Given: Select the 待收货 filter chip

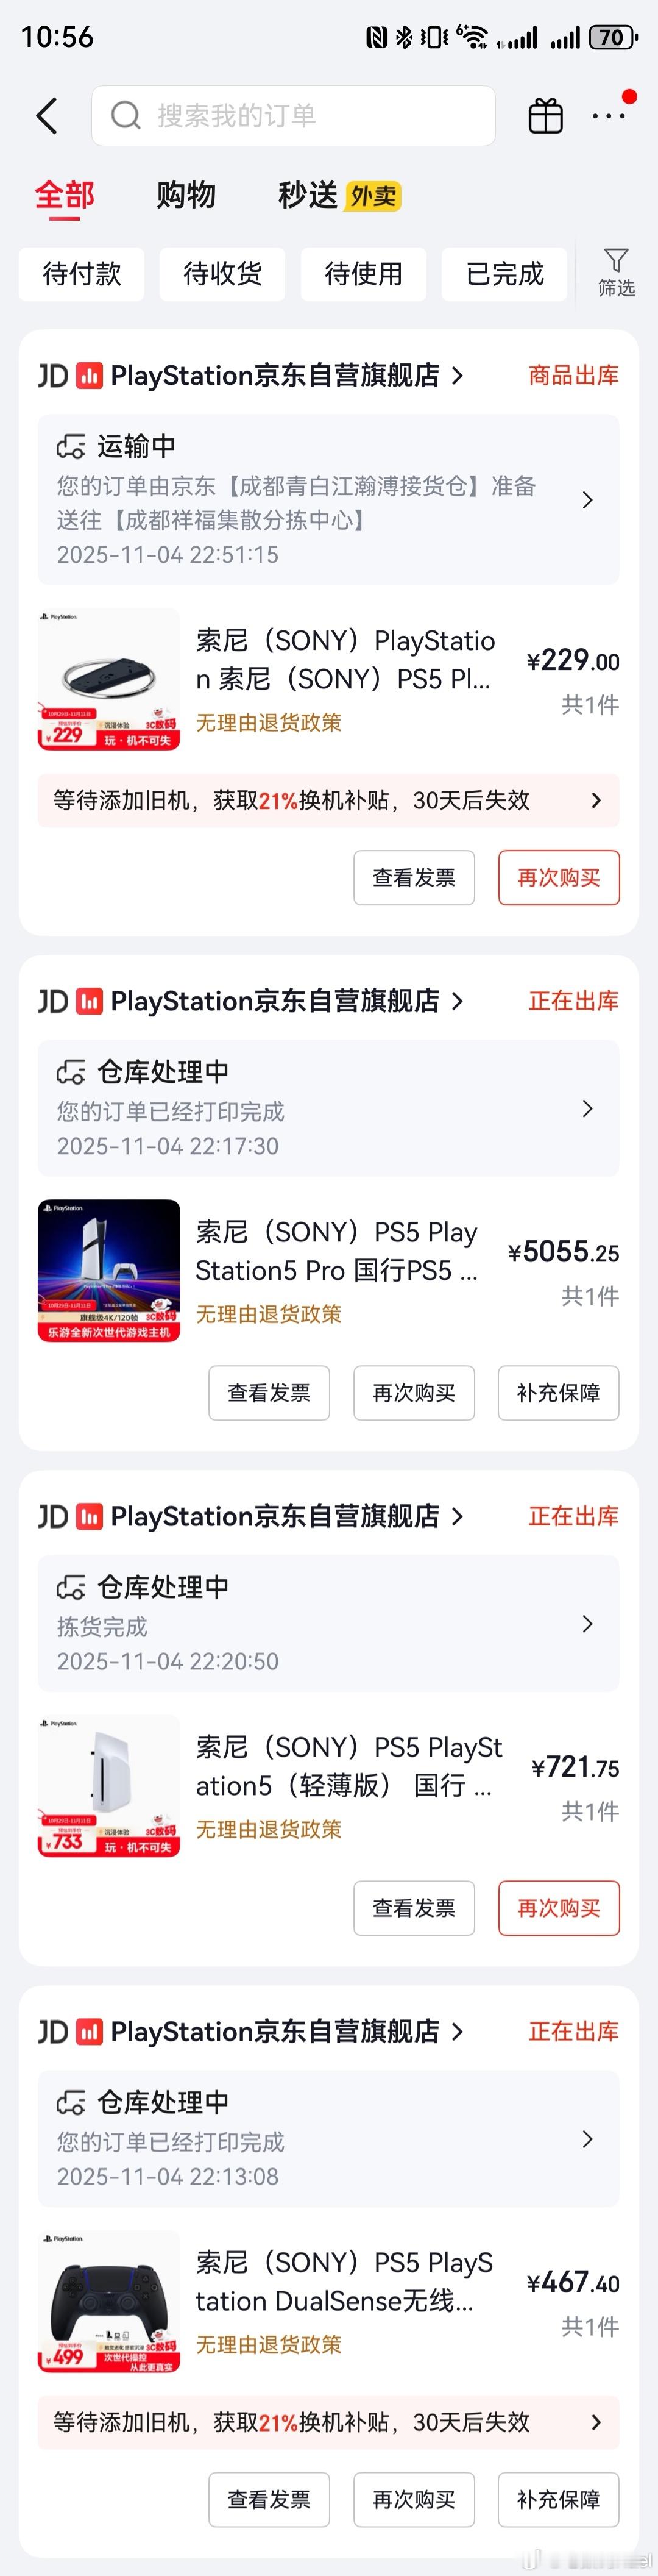Looking at the screenshot, I should point(222,274).
